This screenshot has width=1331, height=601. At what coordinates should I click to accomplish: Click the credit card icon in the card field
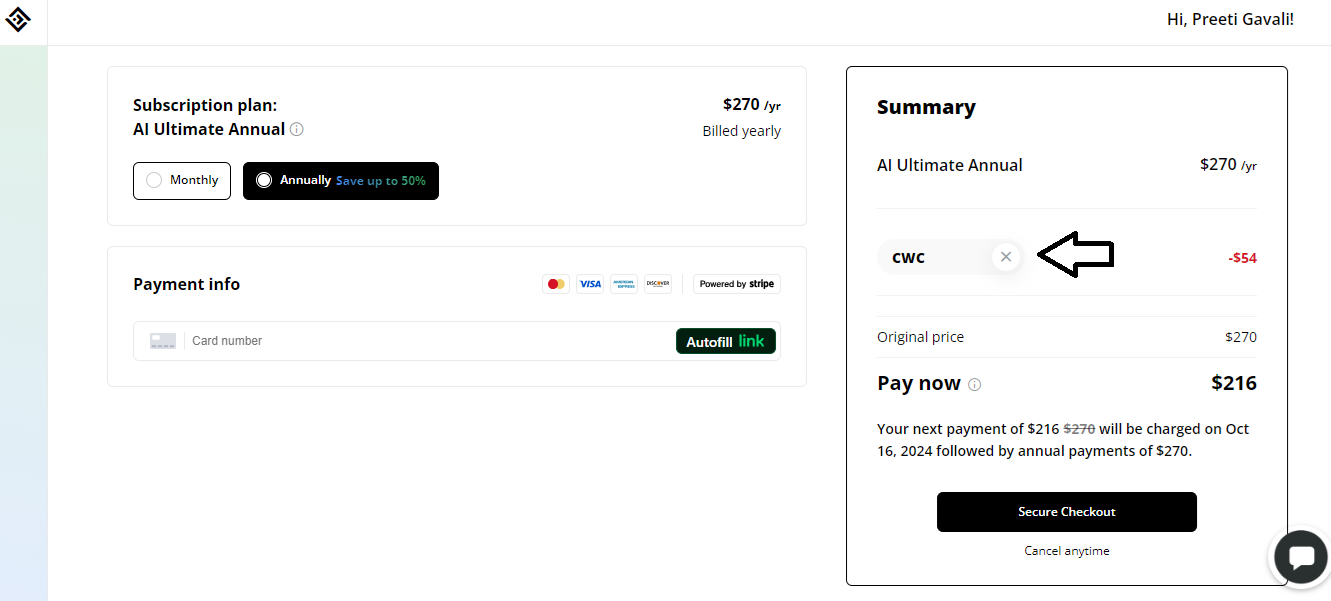pos(163,341)
